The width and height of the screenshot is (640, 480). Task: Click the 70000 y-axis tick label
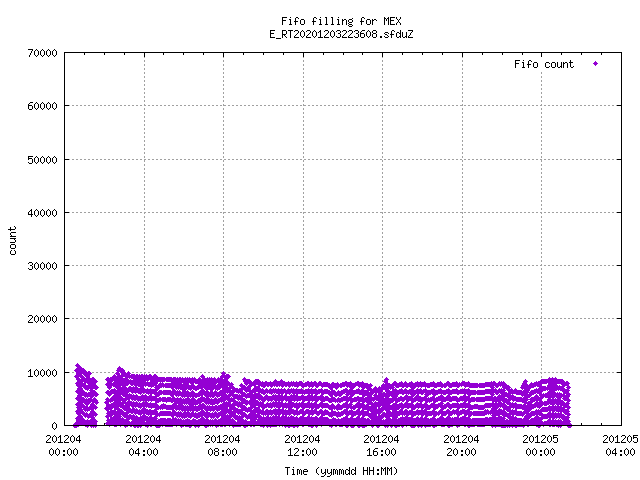pyautogui.click(x=42, y=53)
